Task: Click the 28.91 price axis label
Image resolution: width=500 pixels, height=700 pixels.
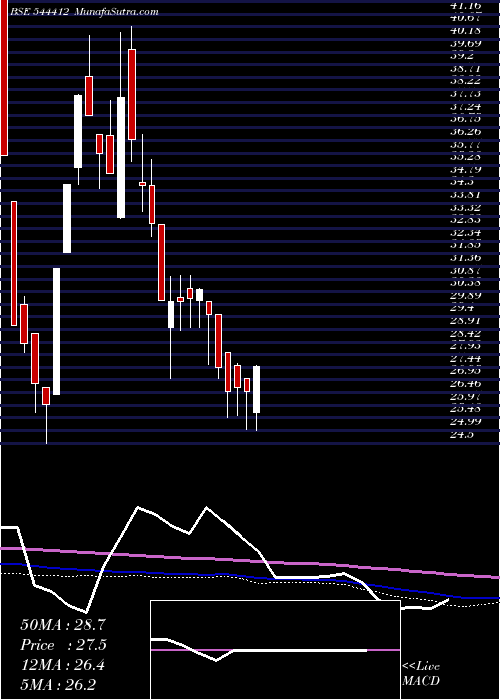Action: (465, 320)
